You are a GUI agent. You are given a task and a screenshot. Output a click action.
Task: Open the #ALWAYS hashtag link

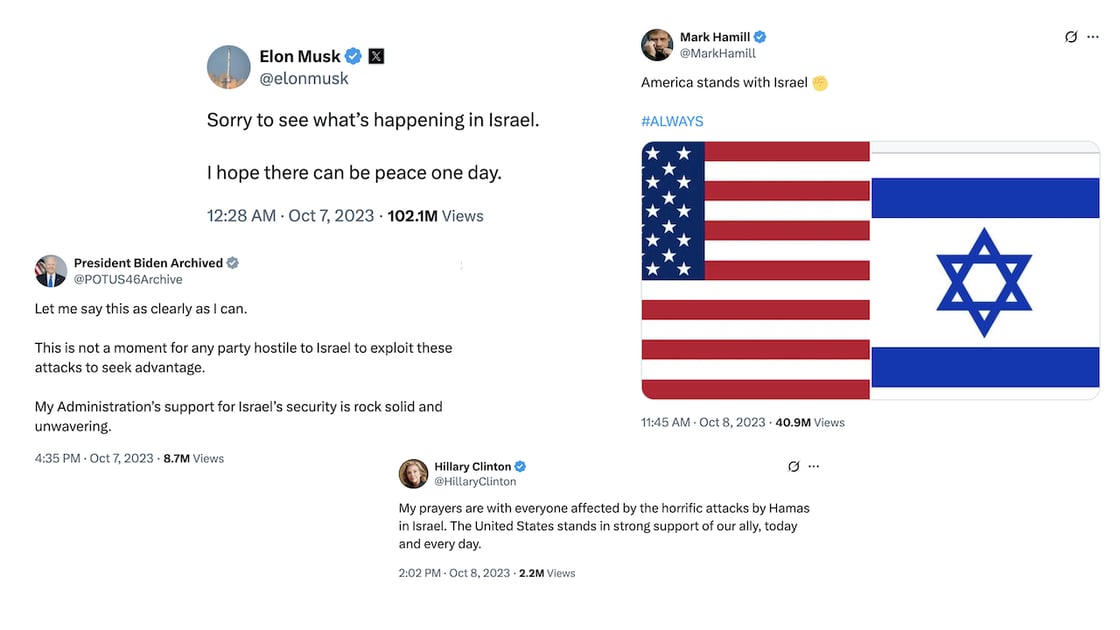[672, 121]
